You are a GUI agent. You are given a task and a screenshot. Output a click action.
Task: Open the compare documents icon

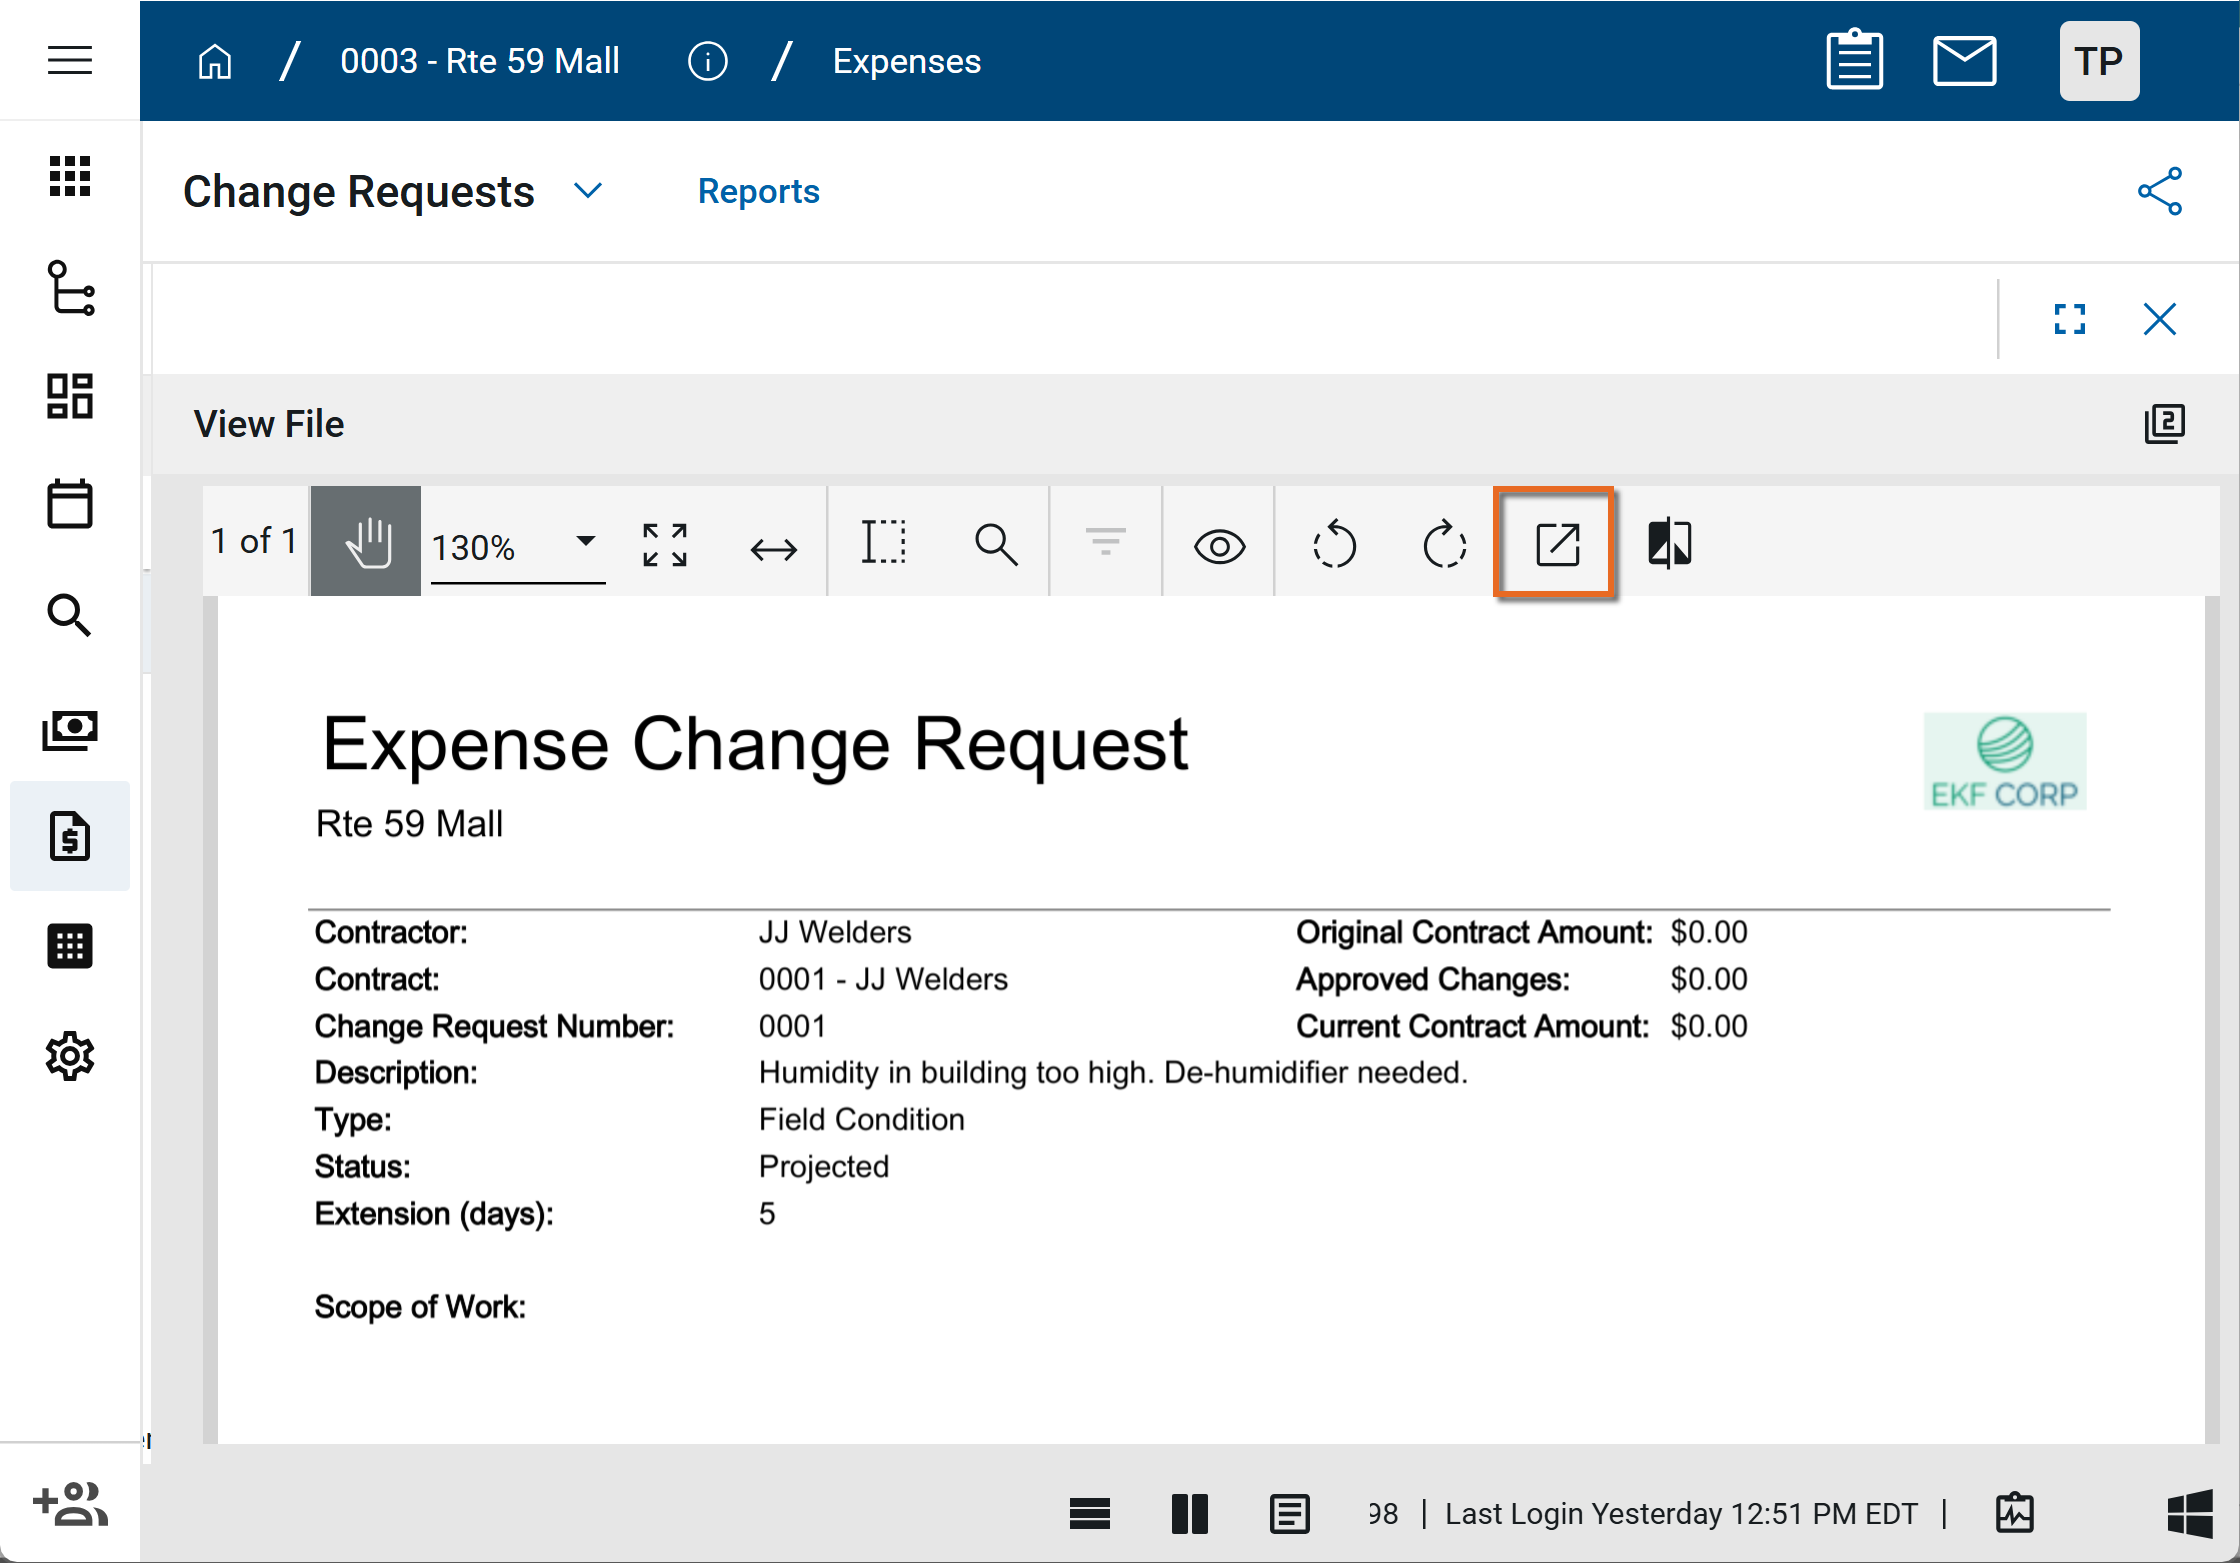(1669, 543)
